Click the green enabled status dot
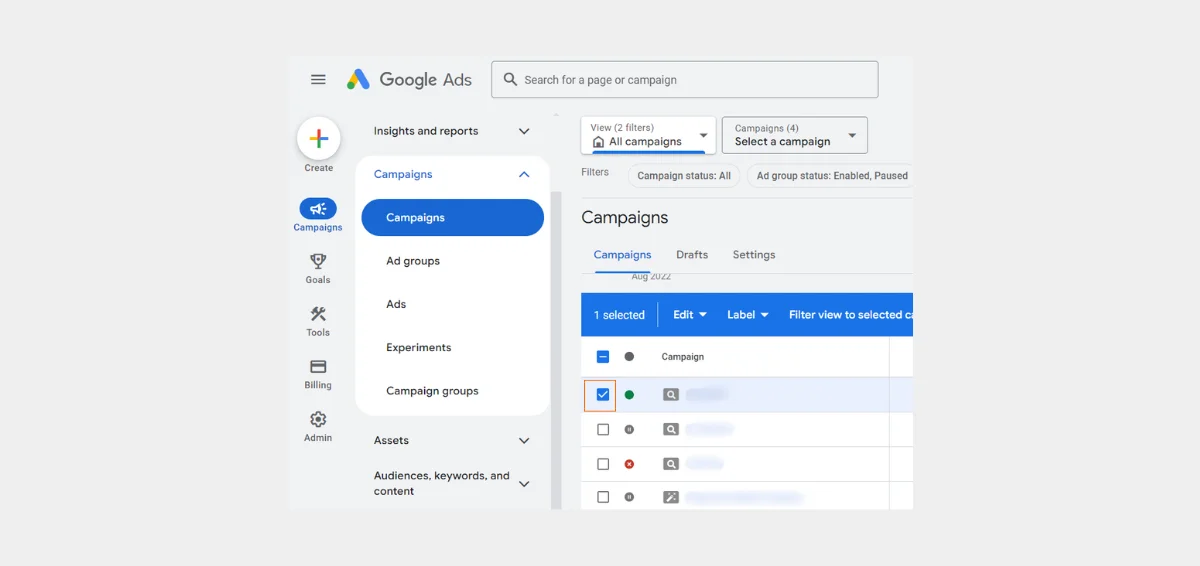 [x=629, y=395]
